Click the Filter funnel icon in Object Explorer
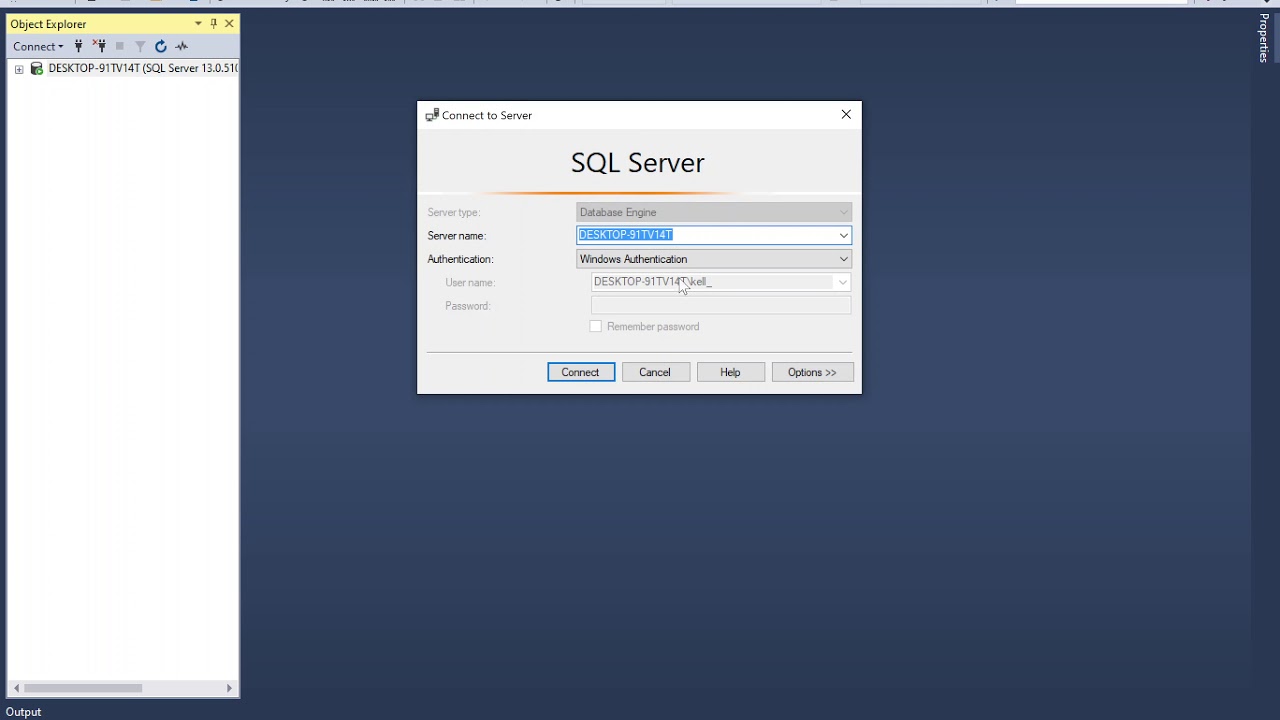The width and height of the screenshot is (1280, 720). (x=140, y=46)
